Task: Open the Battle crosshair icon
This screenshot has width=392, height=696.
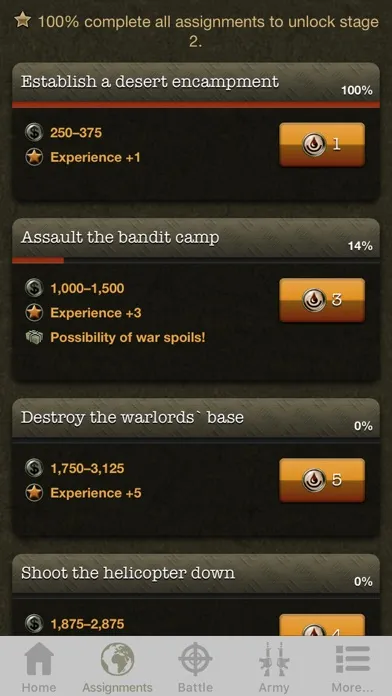Action: click(x=195, y=659)
